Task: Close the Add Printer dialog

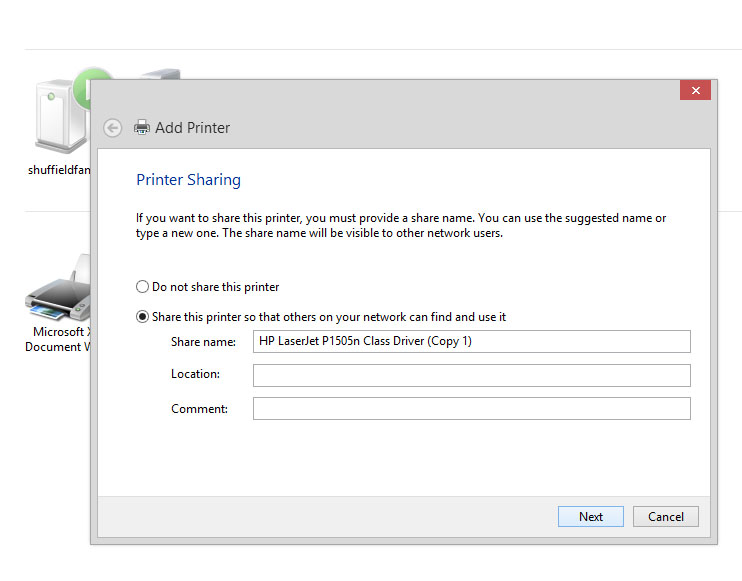Action: pyautogui.click(x=695, y=90)
